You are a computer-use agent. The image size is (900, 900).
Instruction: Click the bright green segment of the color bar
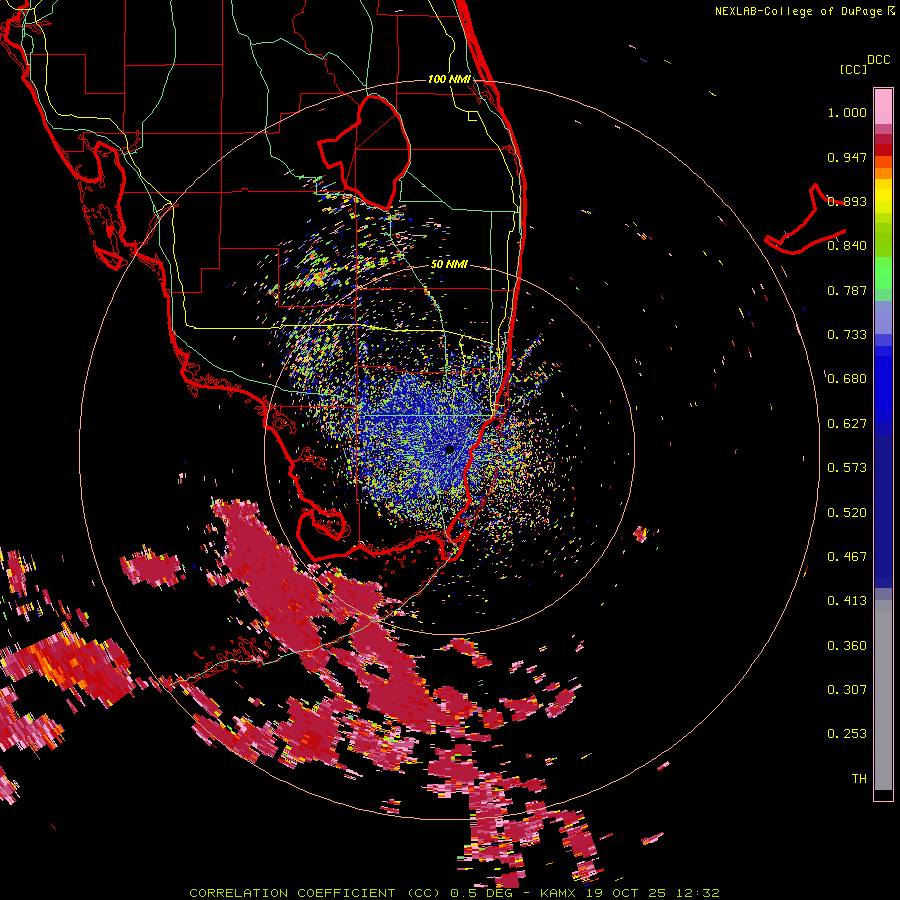point(883,273)
